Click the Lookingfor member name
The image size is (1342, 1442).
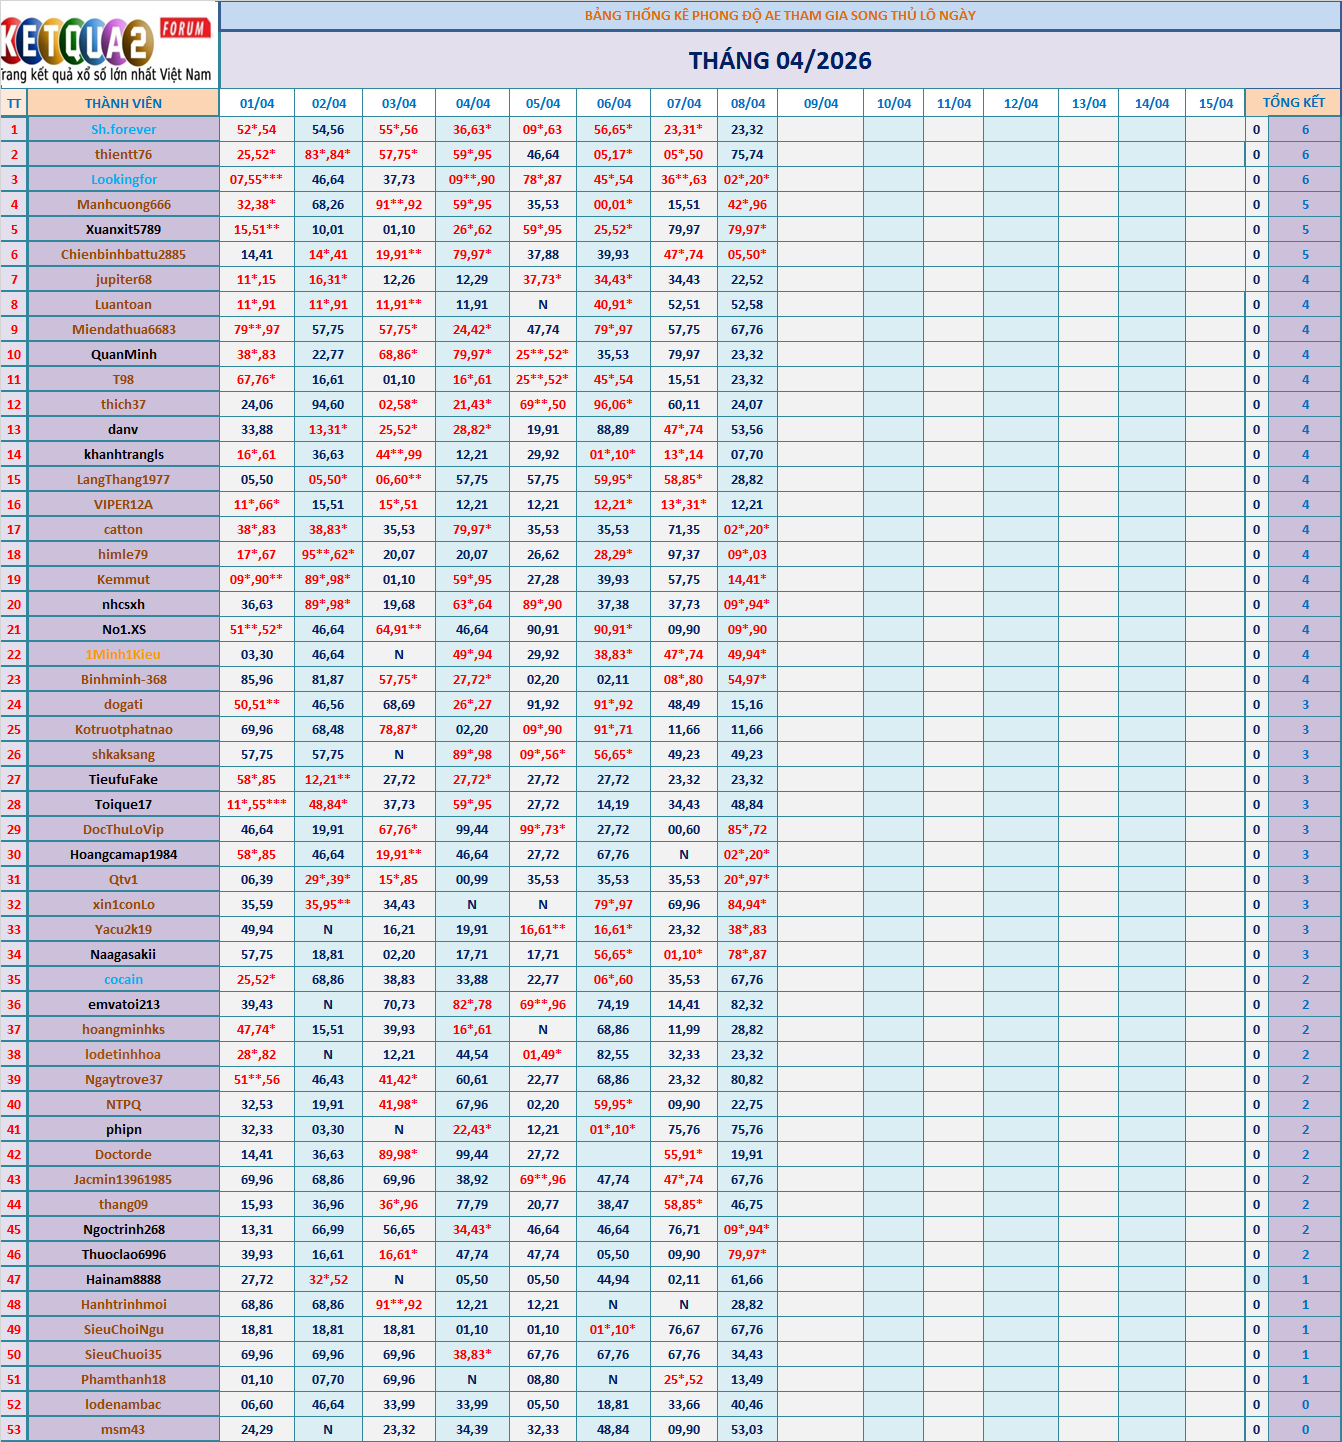click(124, 179)
